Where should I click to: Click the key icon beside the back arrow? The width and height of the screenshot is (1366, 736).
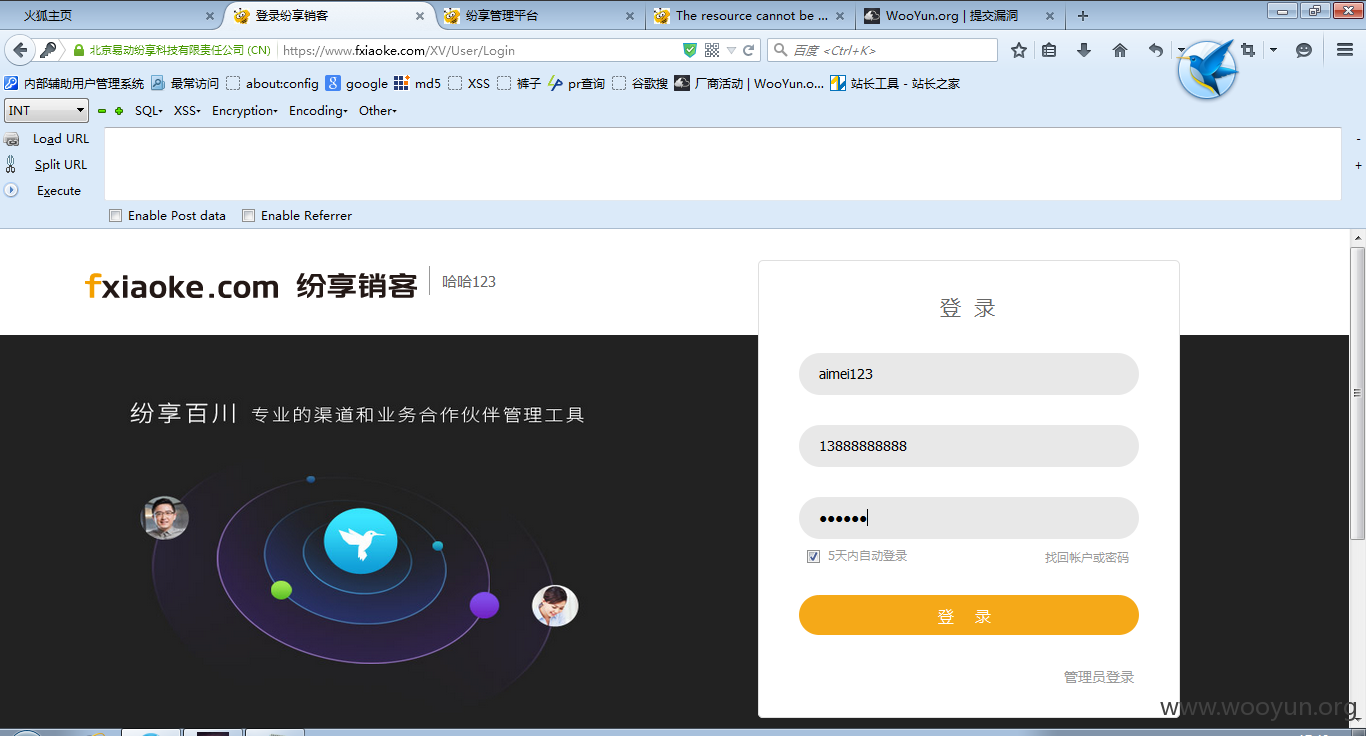point(48,50)
